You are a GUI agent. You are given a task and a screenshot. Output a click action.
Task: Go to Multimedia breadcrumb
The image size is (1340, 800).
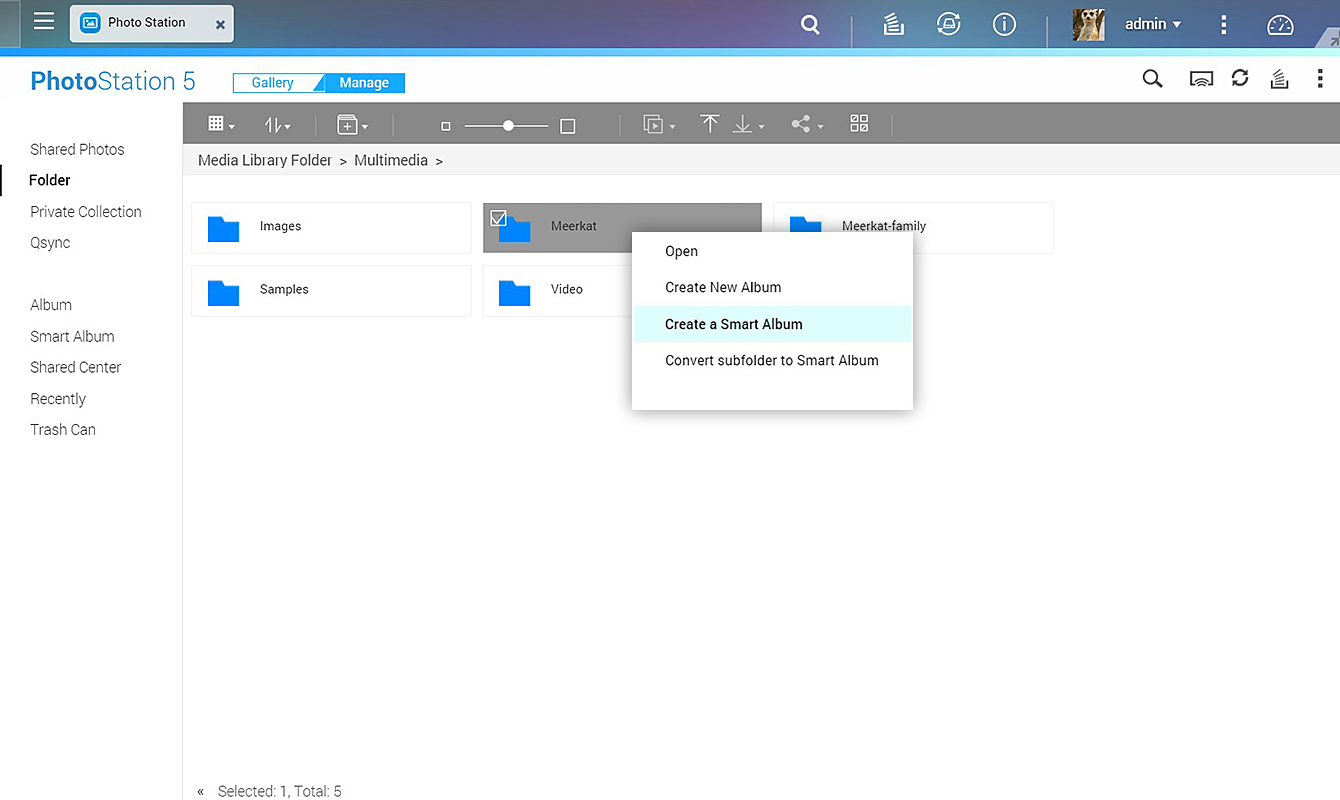pyautogui.click(x=391, y=160)
